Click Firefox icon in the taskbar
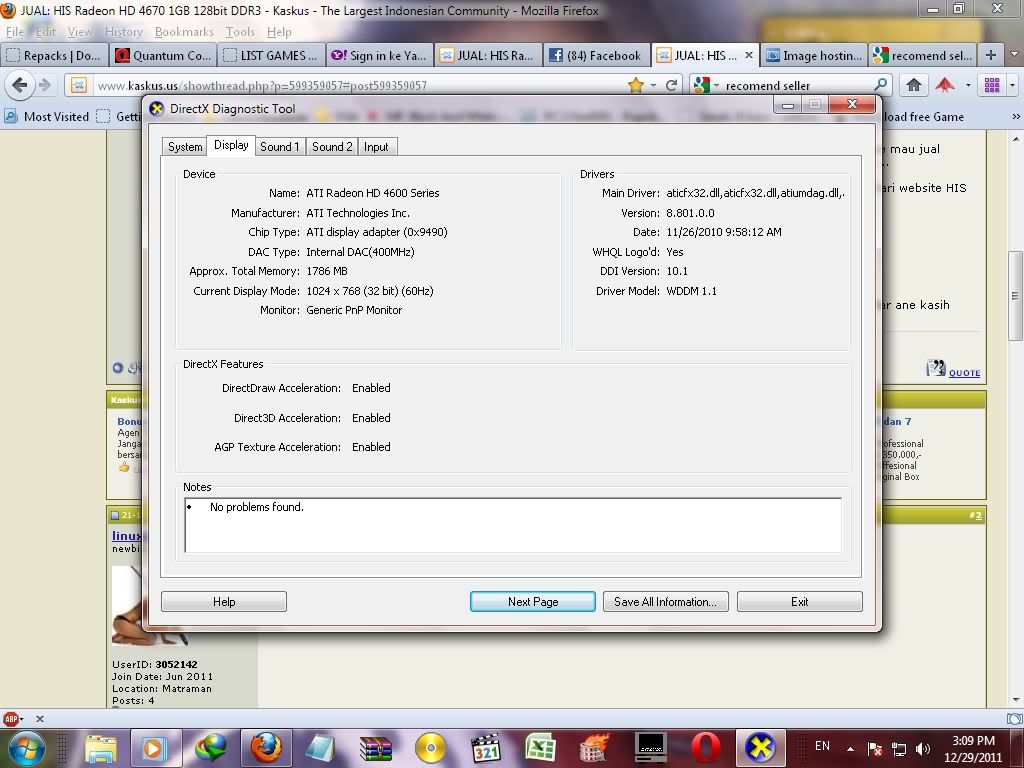The width and height of the screenshot is (1024, 768). click(265, 748)
